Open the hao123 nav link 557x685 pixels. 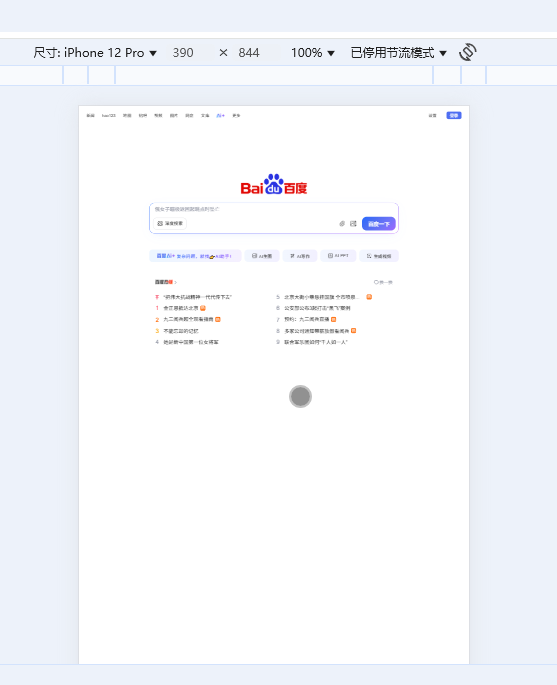coord(109,116)
